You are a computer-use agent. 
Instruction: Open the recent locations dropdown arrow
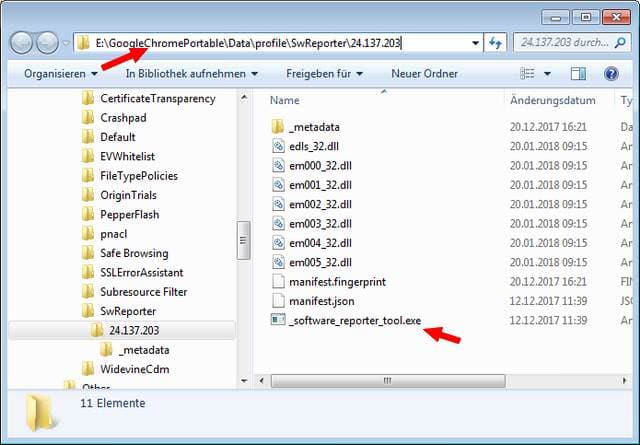(x=65, y=43)
